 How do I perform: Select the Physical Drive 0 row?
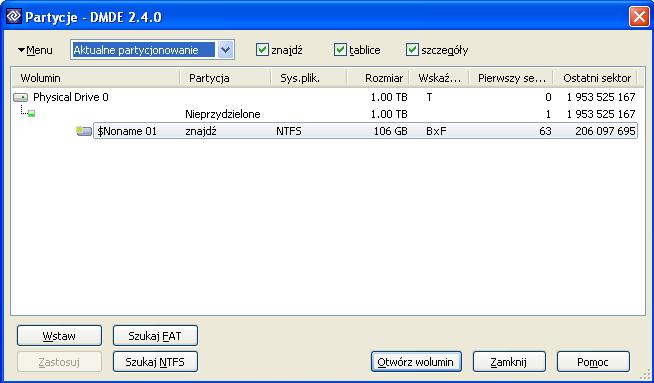tap(324, 98)
